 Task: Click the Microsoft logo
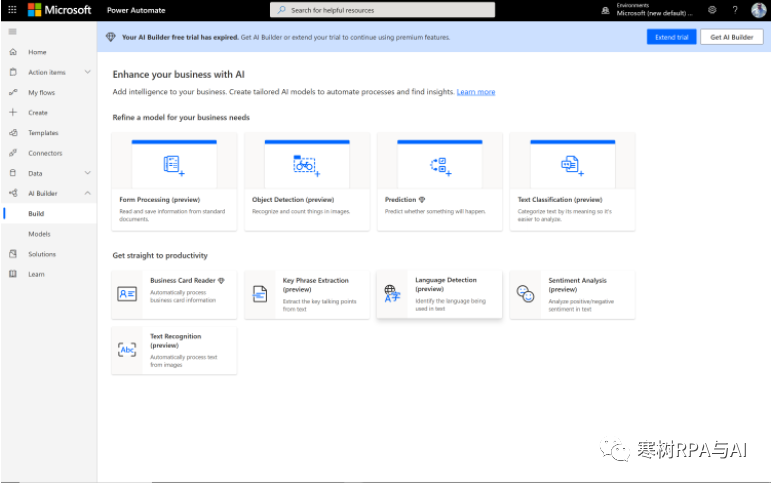60,10
